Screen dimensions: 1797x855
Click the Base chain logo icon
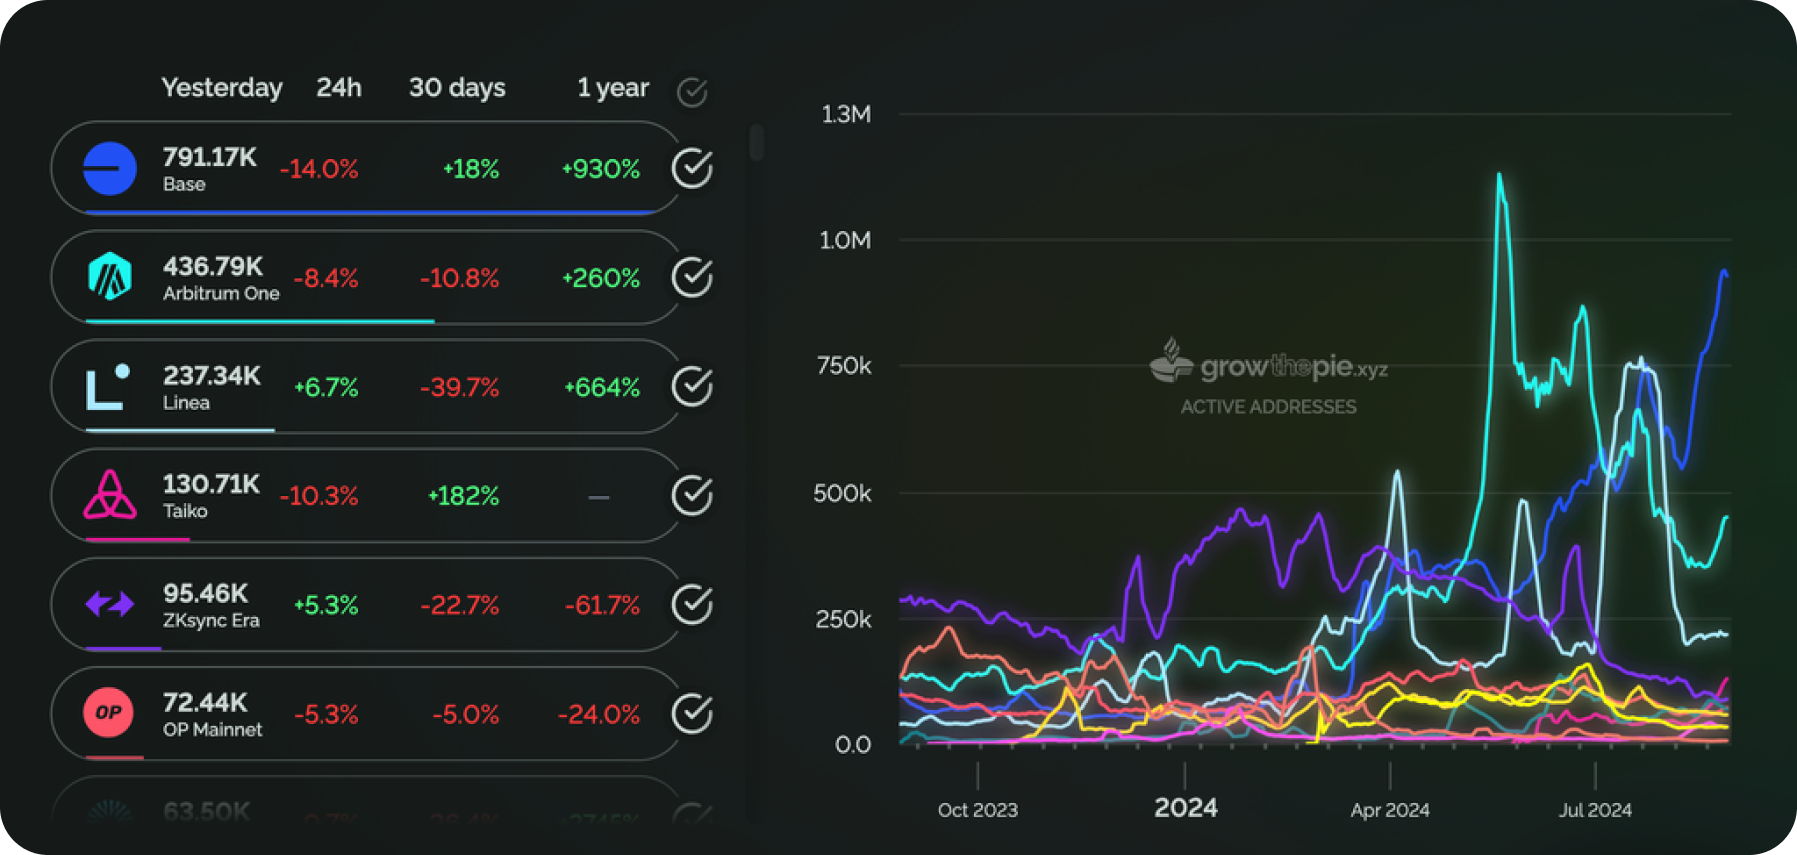110,168
